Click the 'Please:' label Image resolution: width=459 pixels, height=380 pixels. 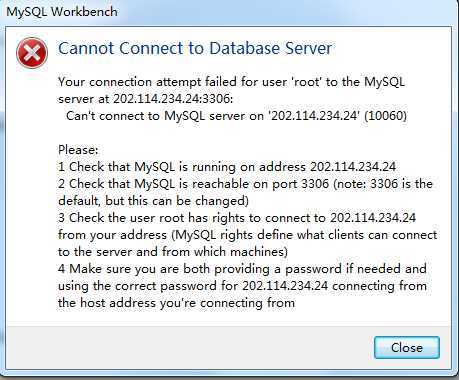tap(78, 150)
